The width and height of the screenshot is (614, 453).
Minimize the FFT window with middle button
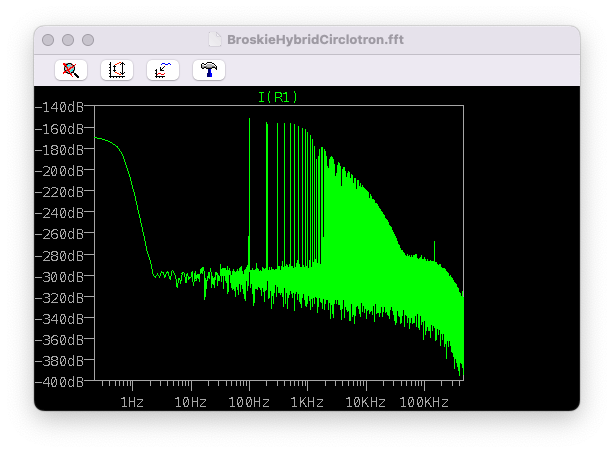click(68, 40)
